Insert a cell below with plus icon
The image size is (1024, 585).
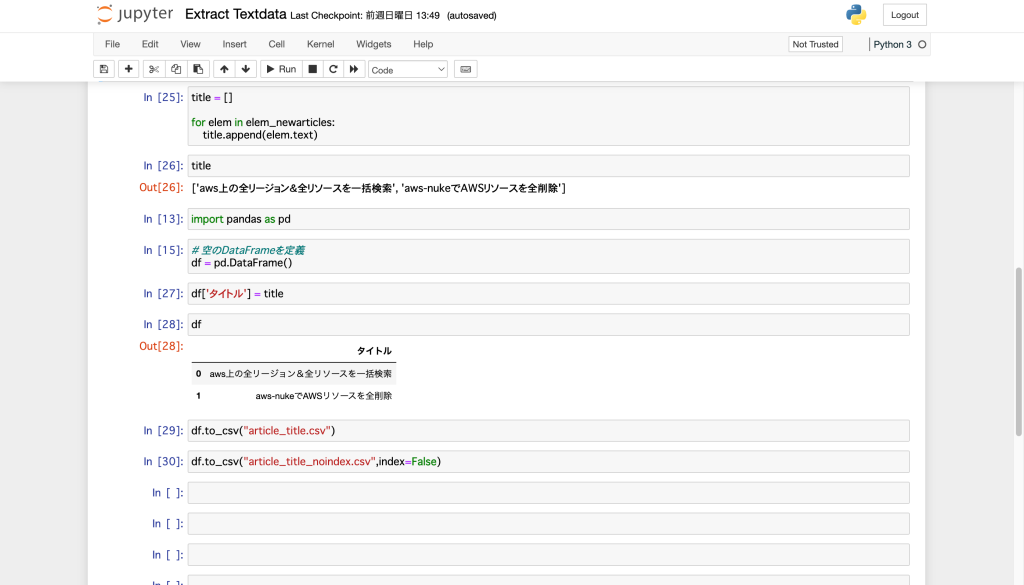point(128,69)
